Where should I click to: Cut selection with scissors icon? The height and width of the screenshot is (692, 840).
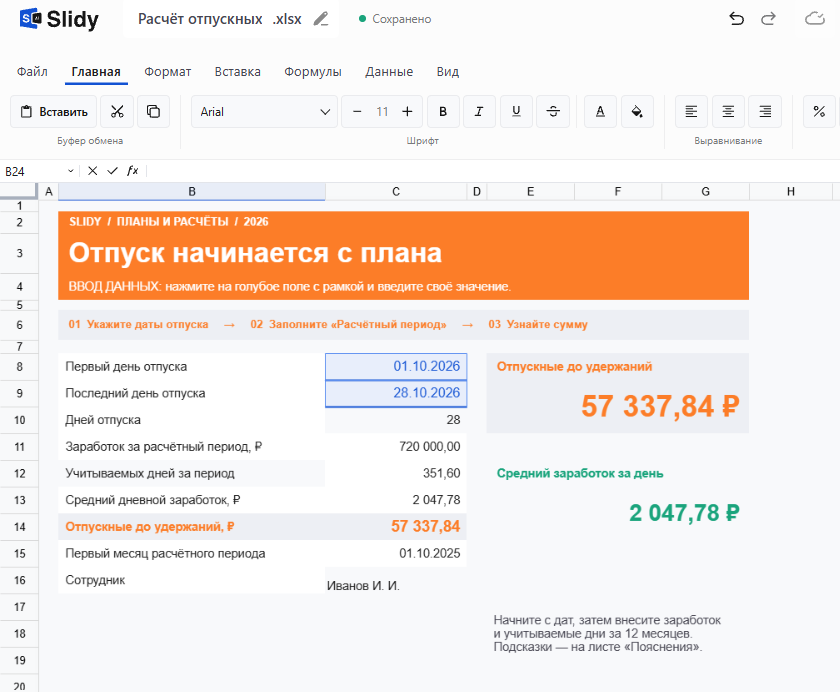(x=117, y=111)
